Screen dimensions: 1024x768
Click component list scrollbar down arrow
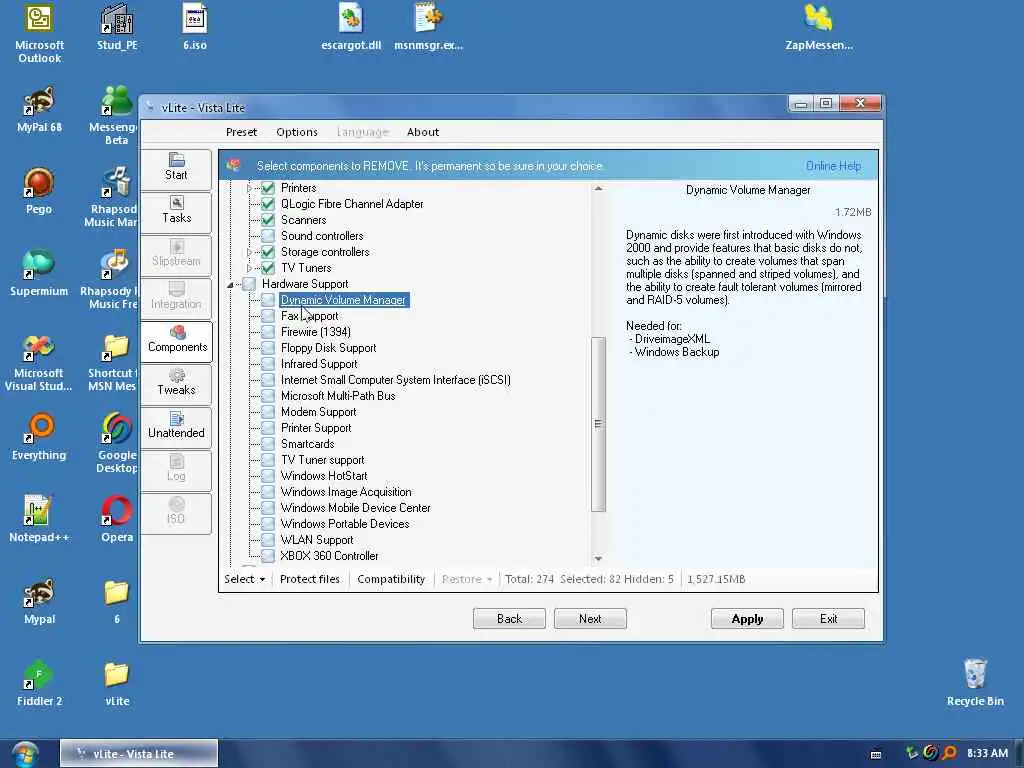tap(598, 559)
